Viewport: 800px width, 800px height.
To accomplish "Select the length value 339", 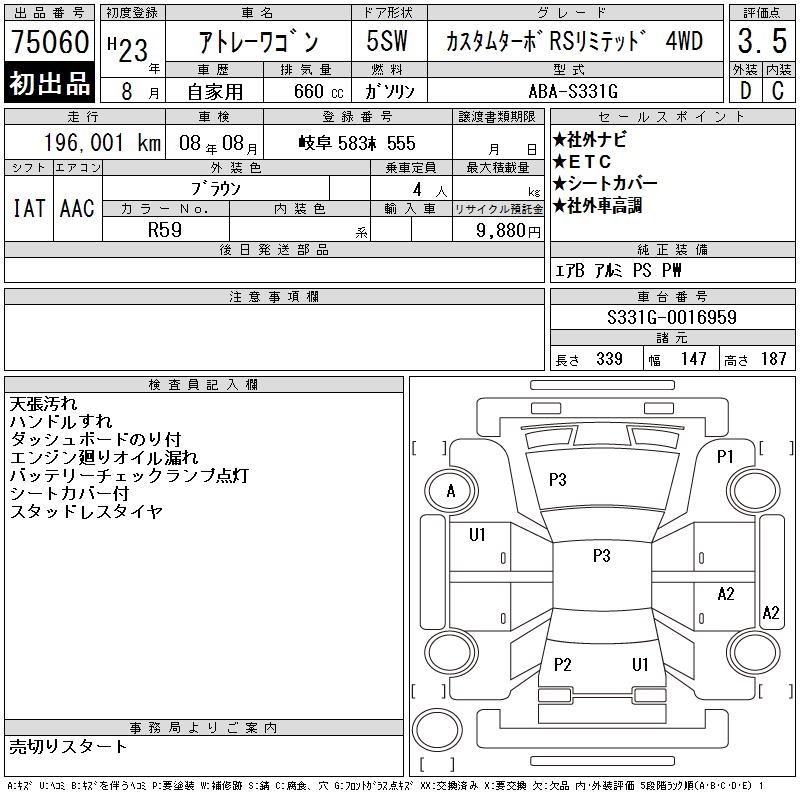I will (x=609, y=359).
